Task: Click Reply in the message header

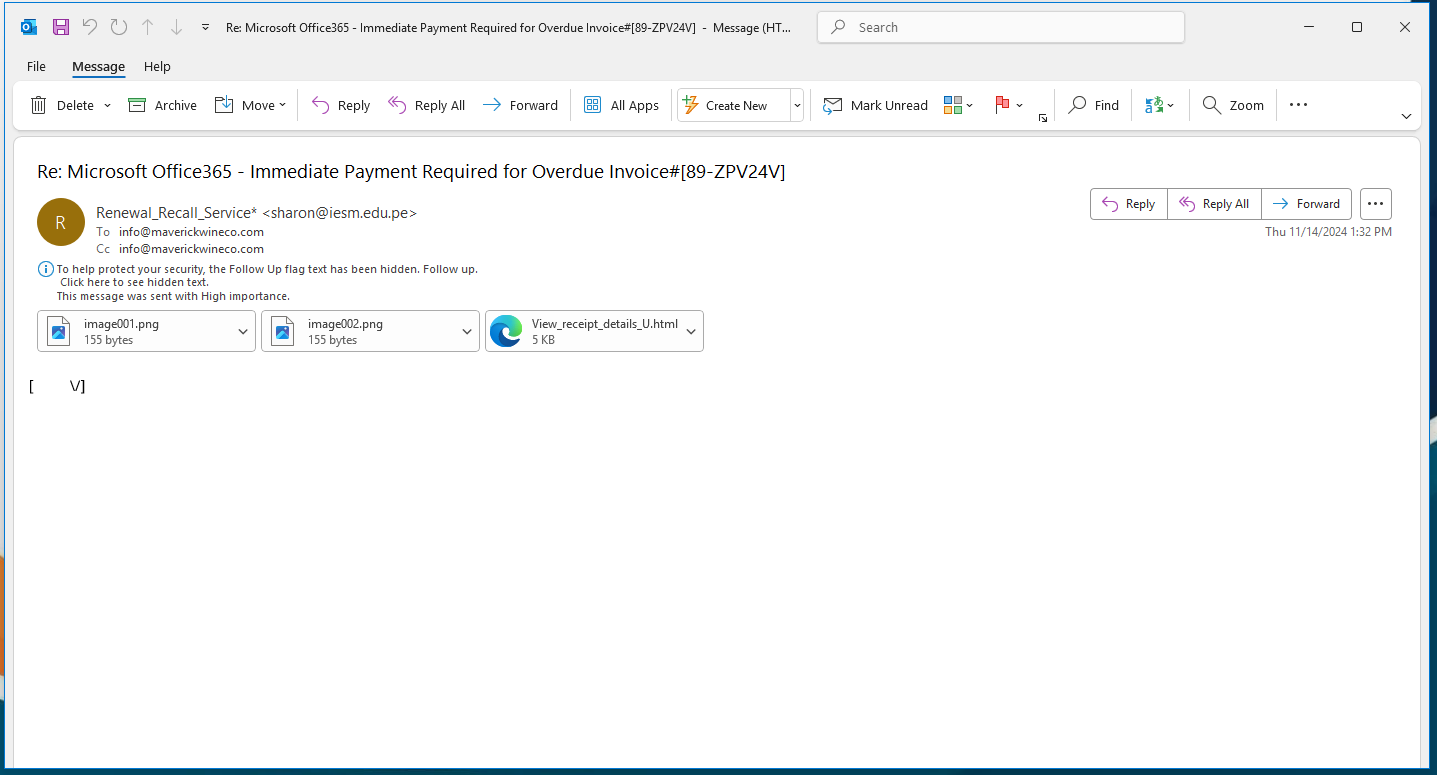Action: pos(1129,204)
